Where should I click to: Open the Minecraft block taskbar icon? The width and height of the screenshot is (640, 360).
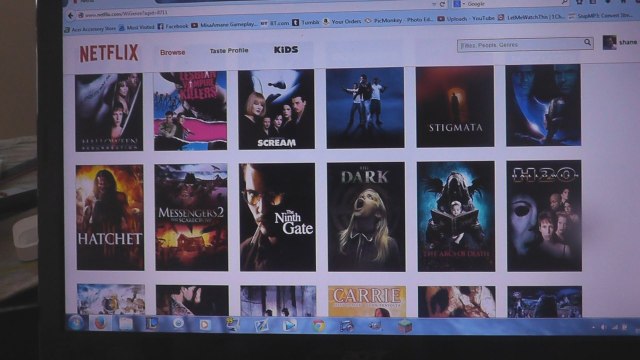coord(404,326)
